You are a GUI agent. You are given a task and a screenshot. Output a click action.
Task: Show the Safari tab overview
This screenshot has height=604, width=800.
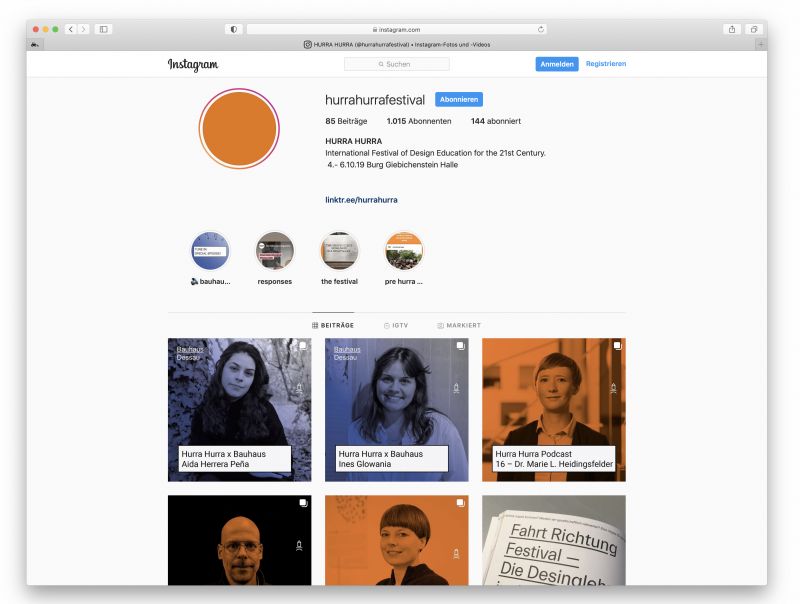(x=754, y=29)
